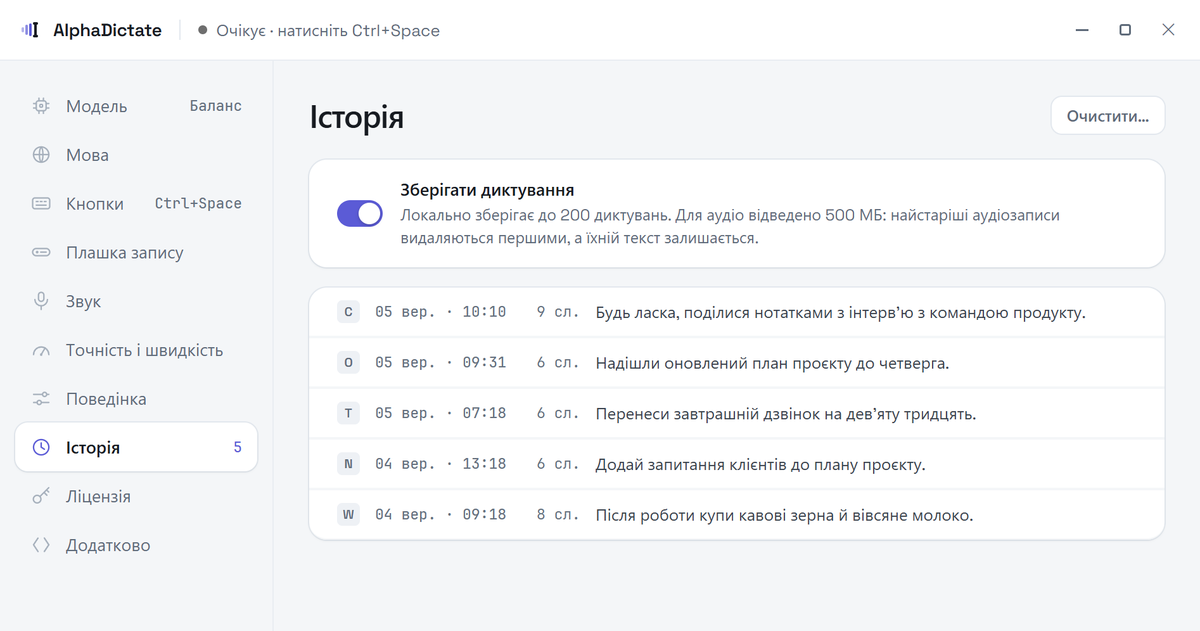The width and height of the screenshot is (1200, 631).
Task: Click the microphone icon beside Звук
Action: click(41, 301)
